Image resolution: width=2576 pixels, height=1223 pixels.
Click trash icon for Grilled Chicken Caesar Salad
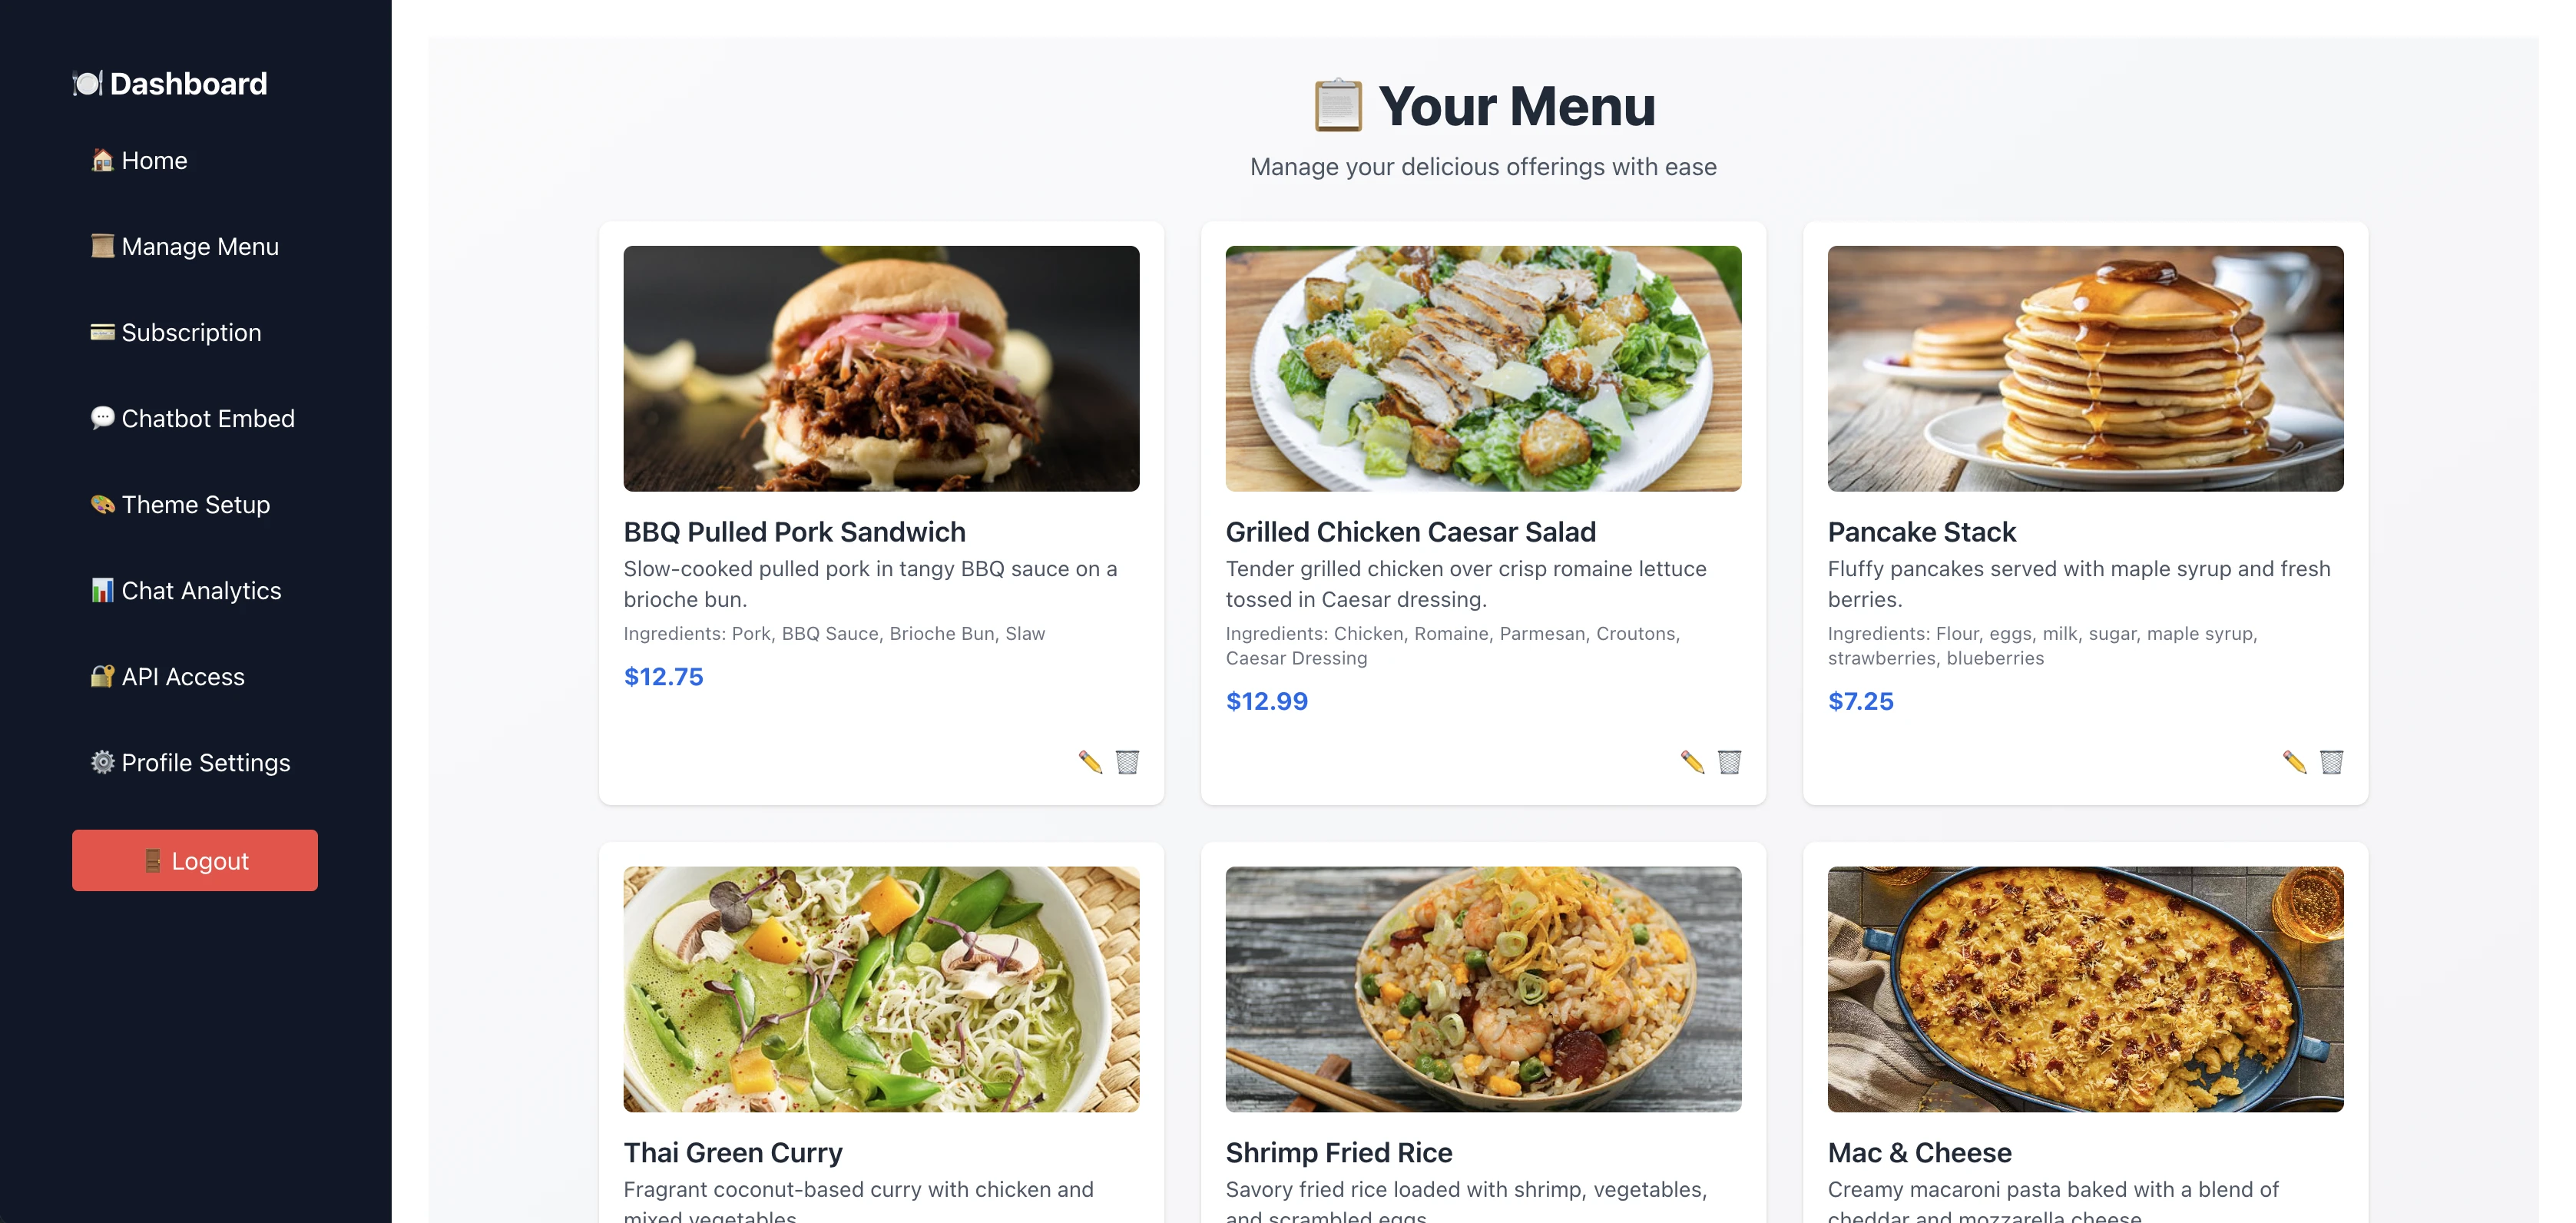click(1729, 762)
